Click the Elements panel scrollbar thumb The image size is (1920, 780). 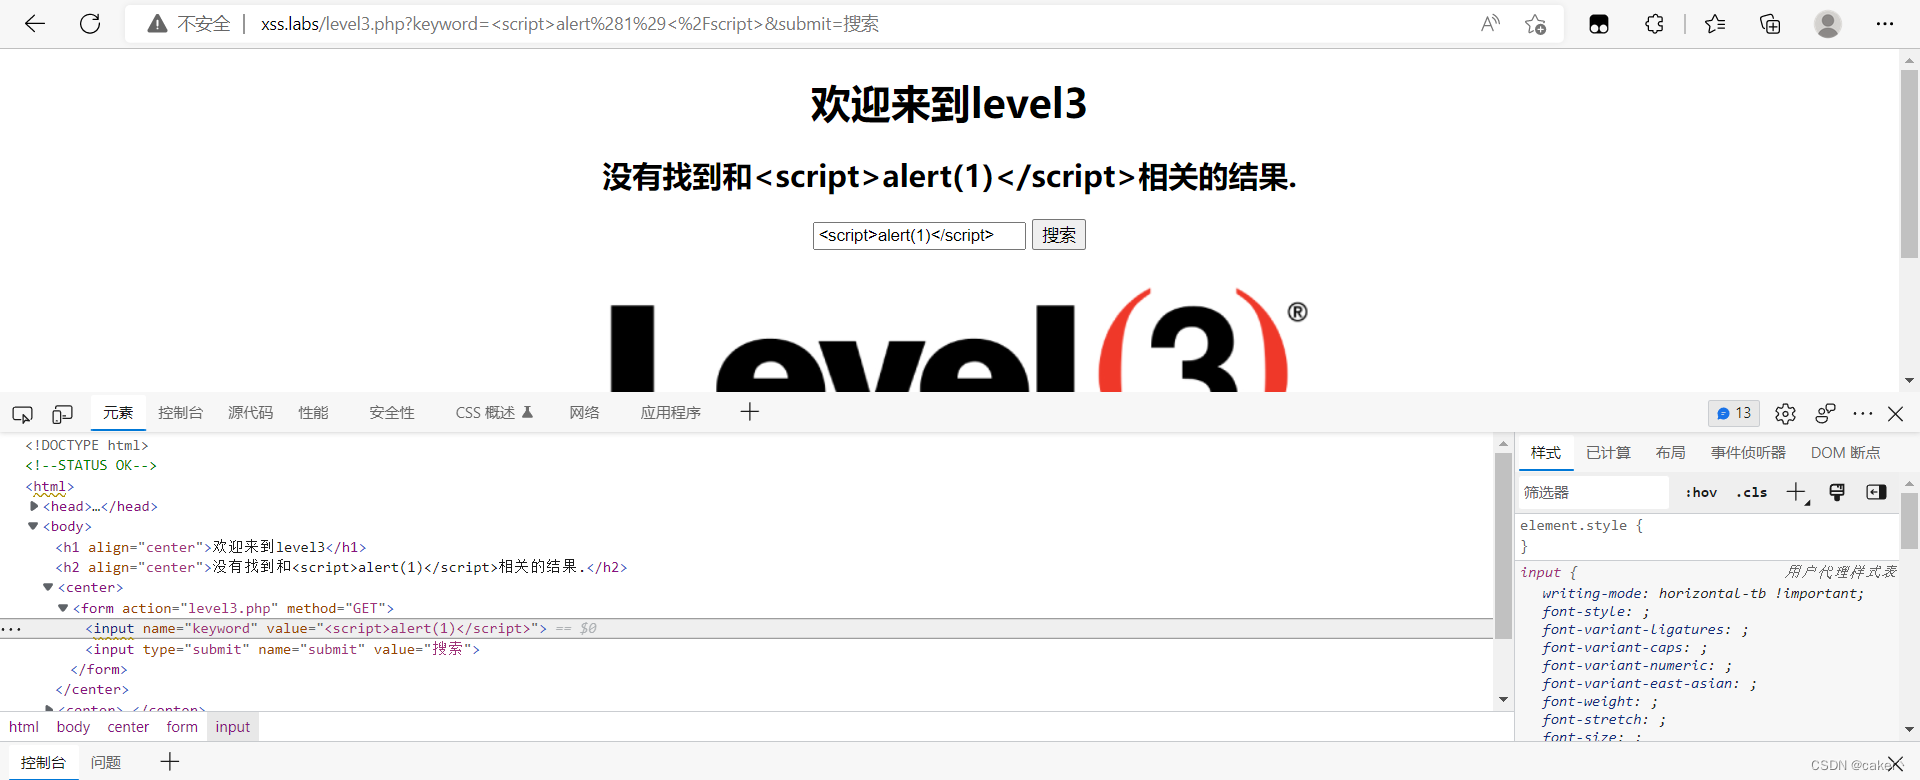point(1503,546)
